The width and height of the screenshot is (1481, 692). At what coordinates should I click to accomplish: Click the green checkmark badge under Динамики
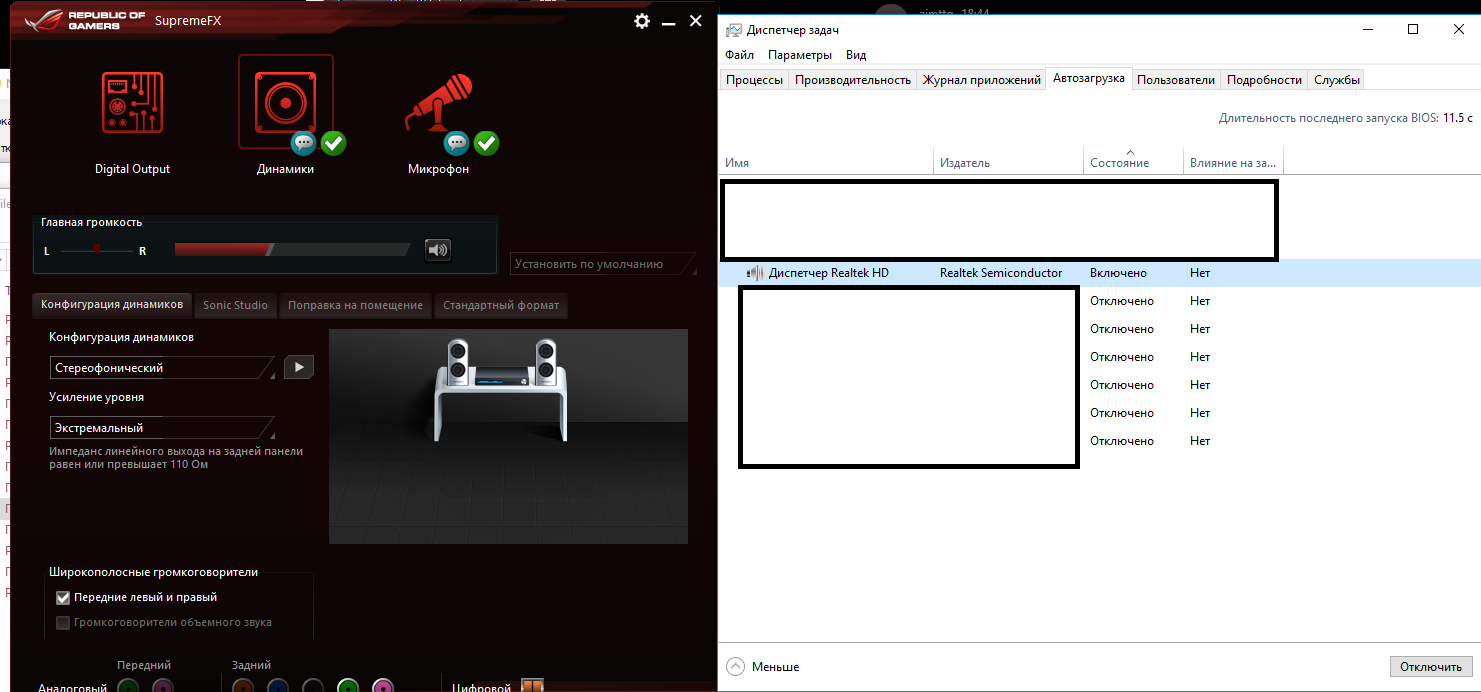[333, 144]
